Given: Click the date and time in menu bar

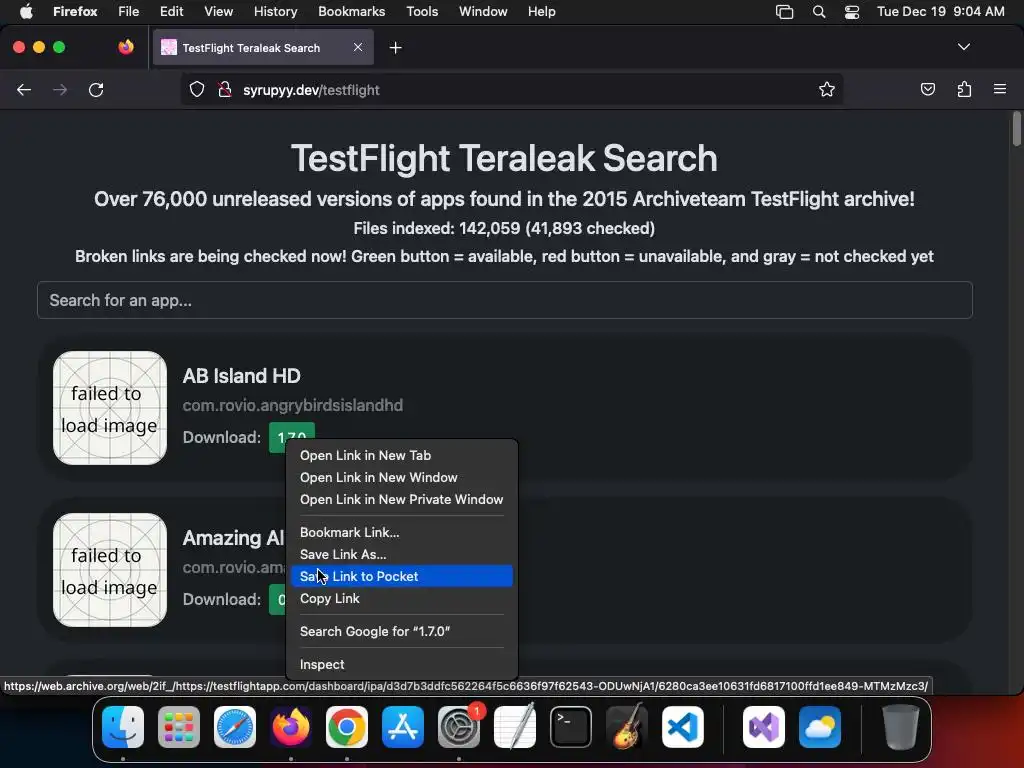Looking at the screenshot, I should tap(940, 12).
